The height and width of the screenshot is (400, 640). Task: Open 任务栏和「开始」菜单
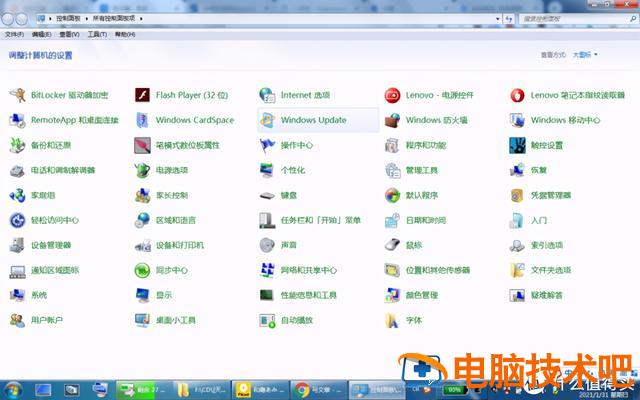(x=310, y=220)
